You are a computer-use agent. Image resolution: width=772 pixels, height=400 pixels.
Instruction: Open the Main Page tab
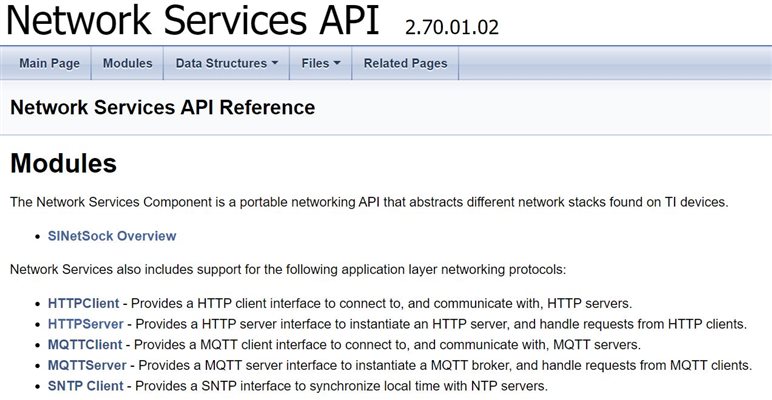coord(49,63)
